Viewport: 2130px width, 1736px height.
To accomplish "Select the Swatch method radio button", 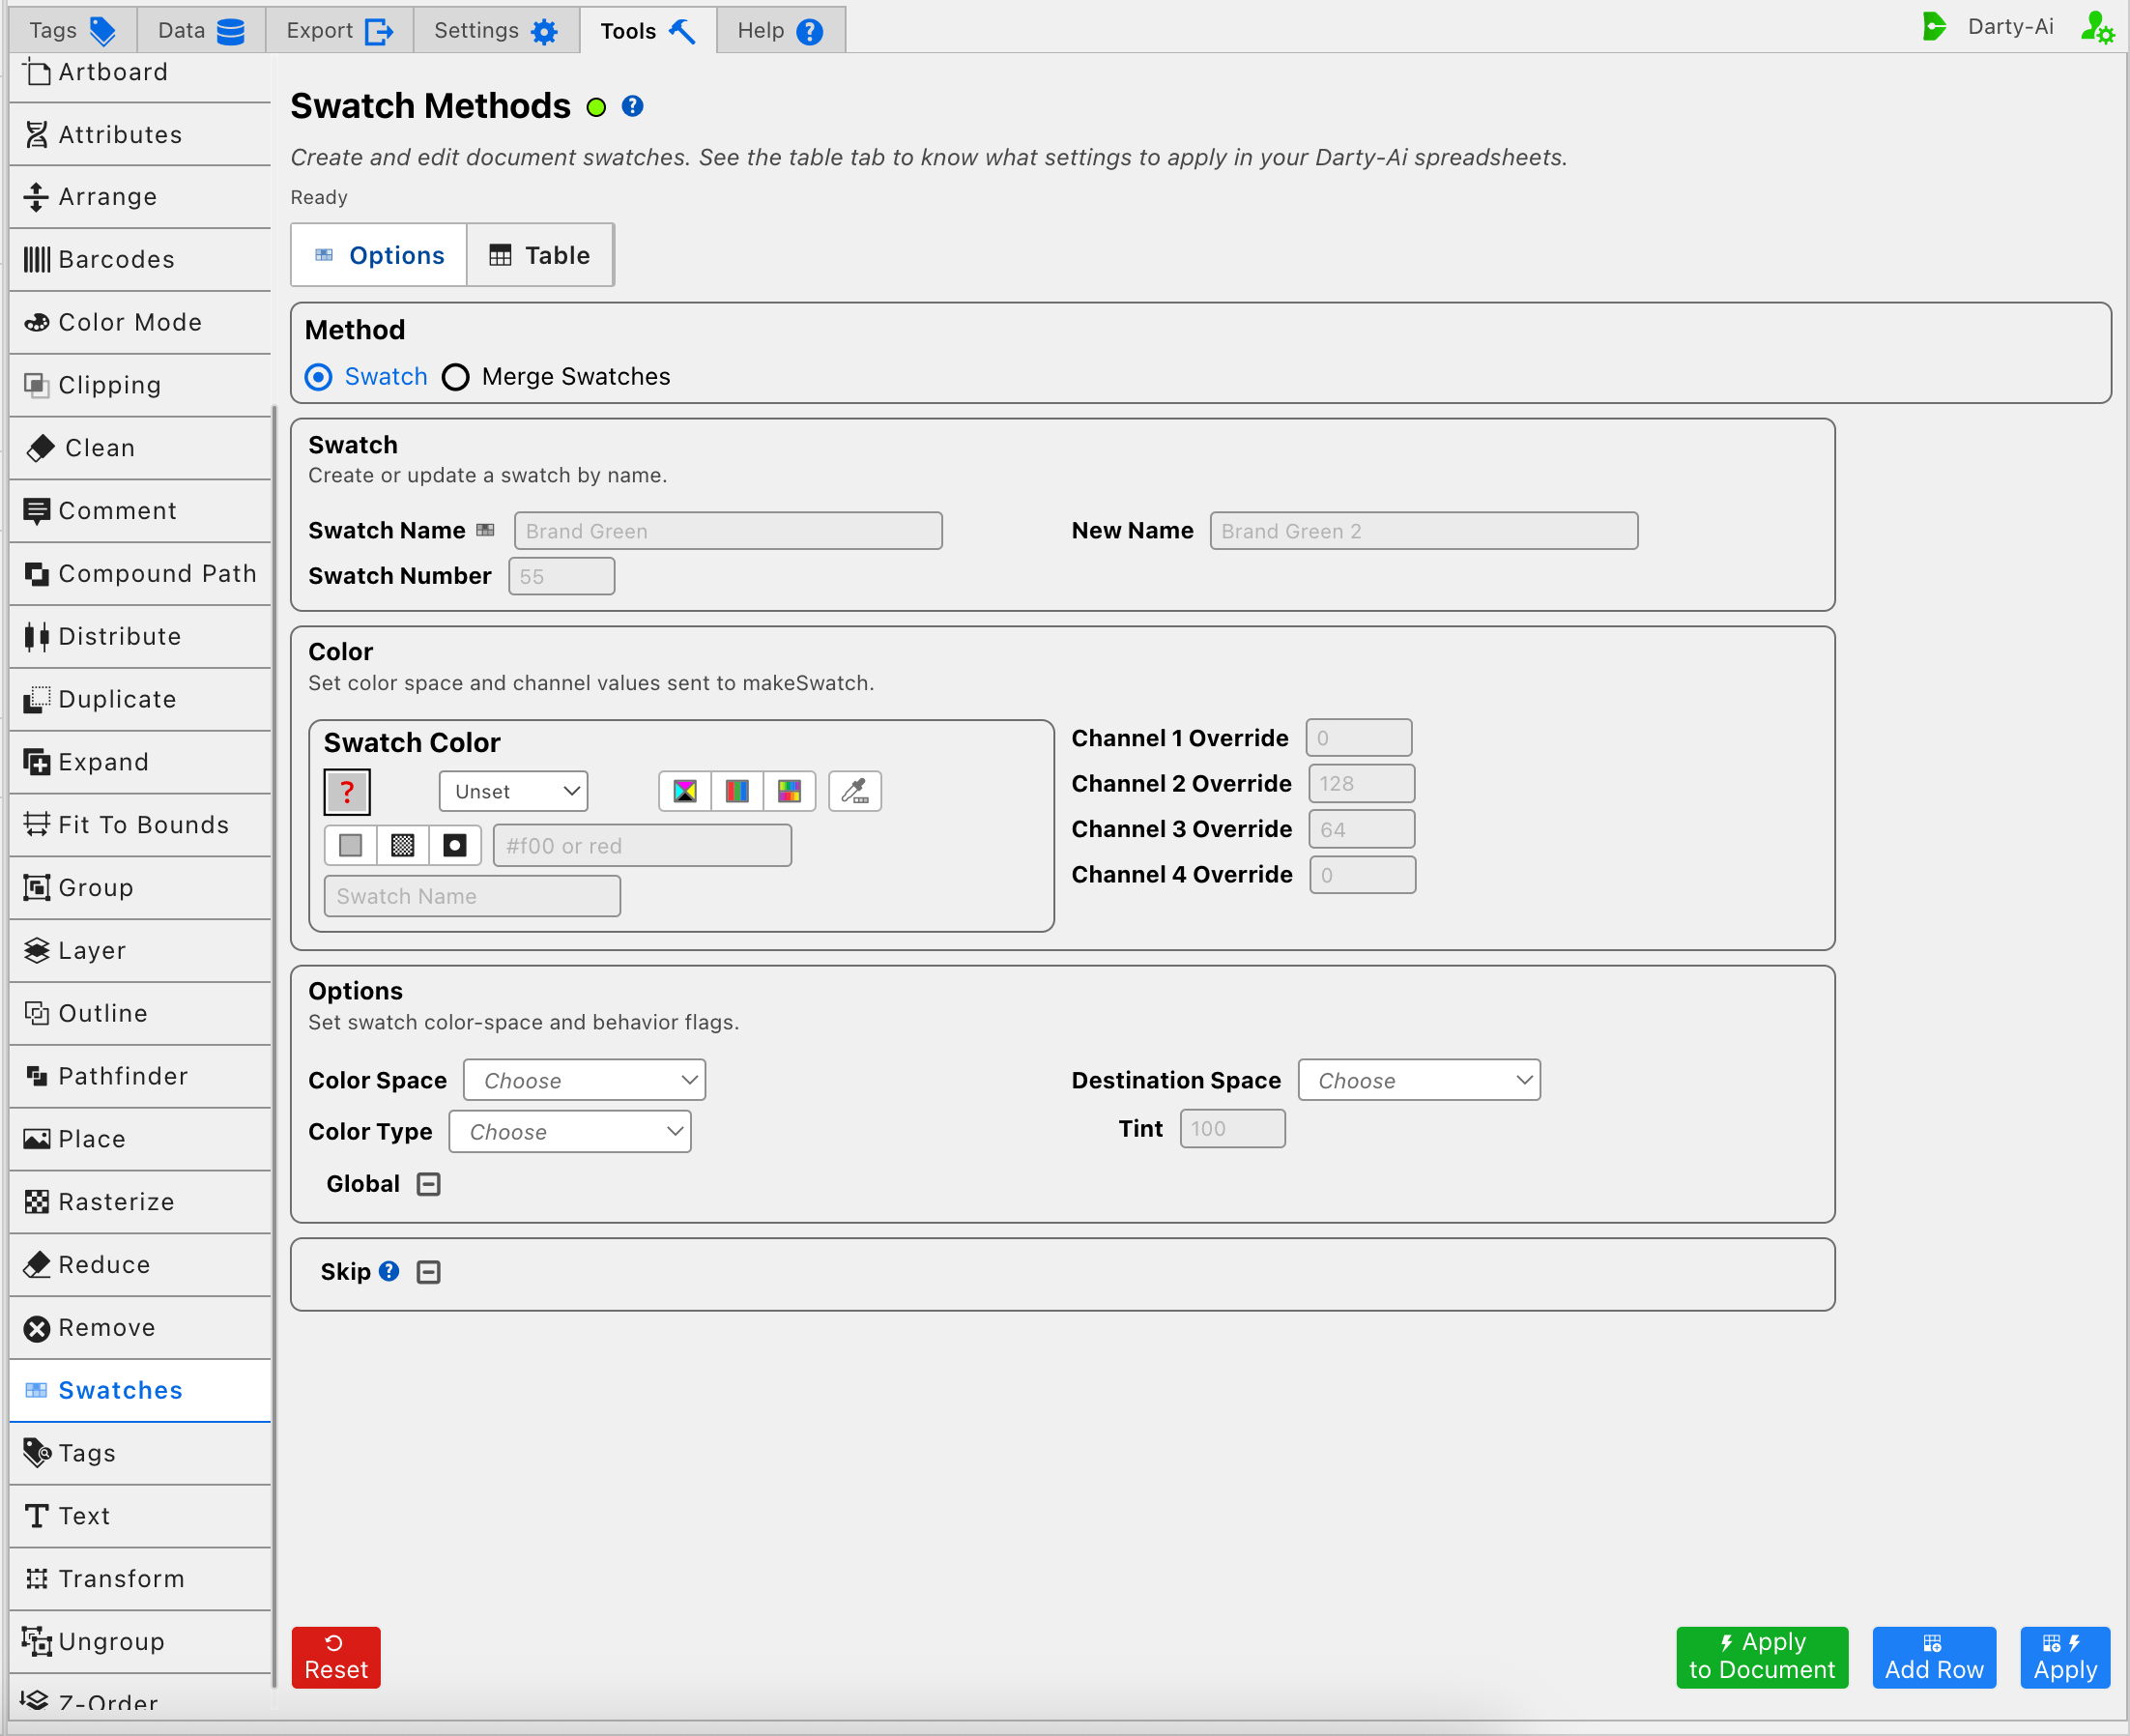I will [x=318, y=377].
